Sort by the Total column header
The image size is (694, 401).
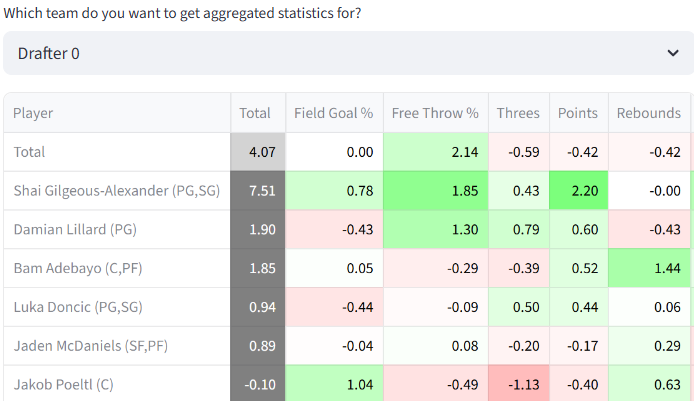pos(255,113)
